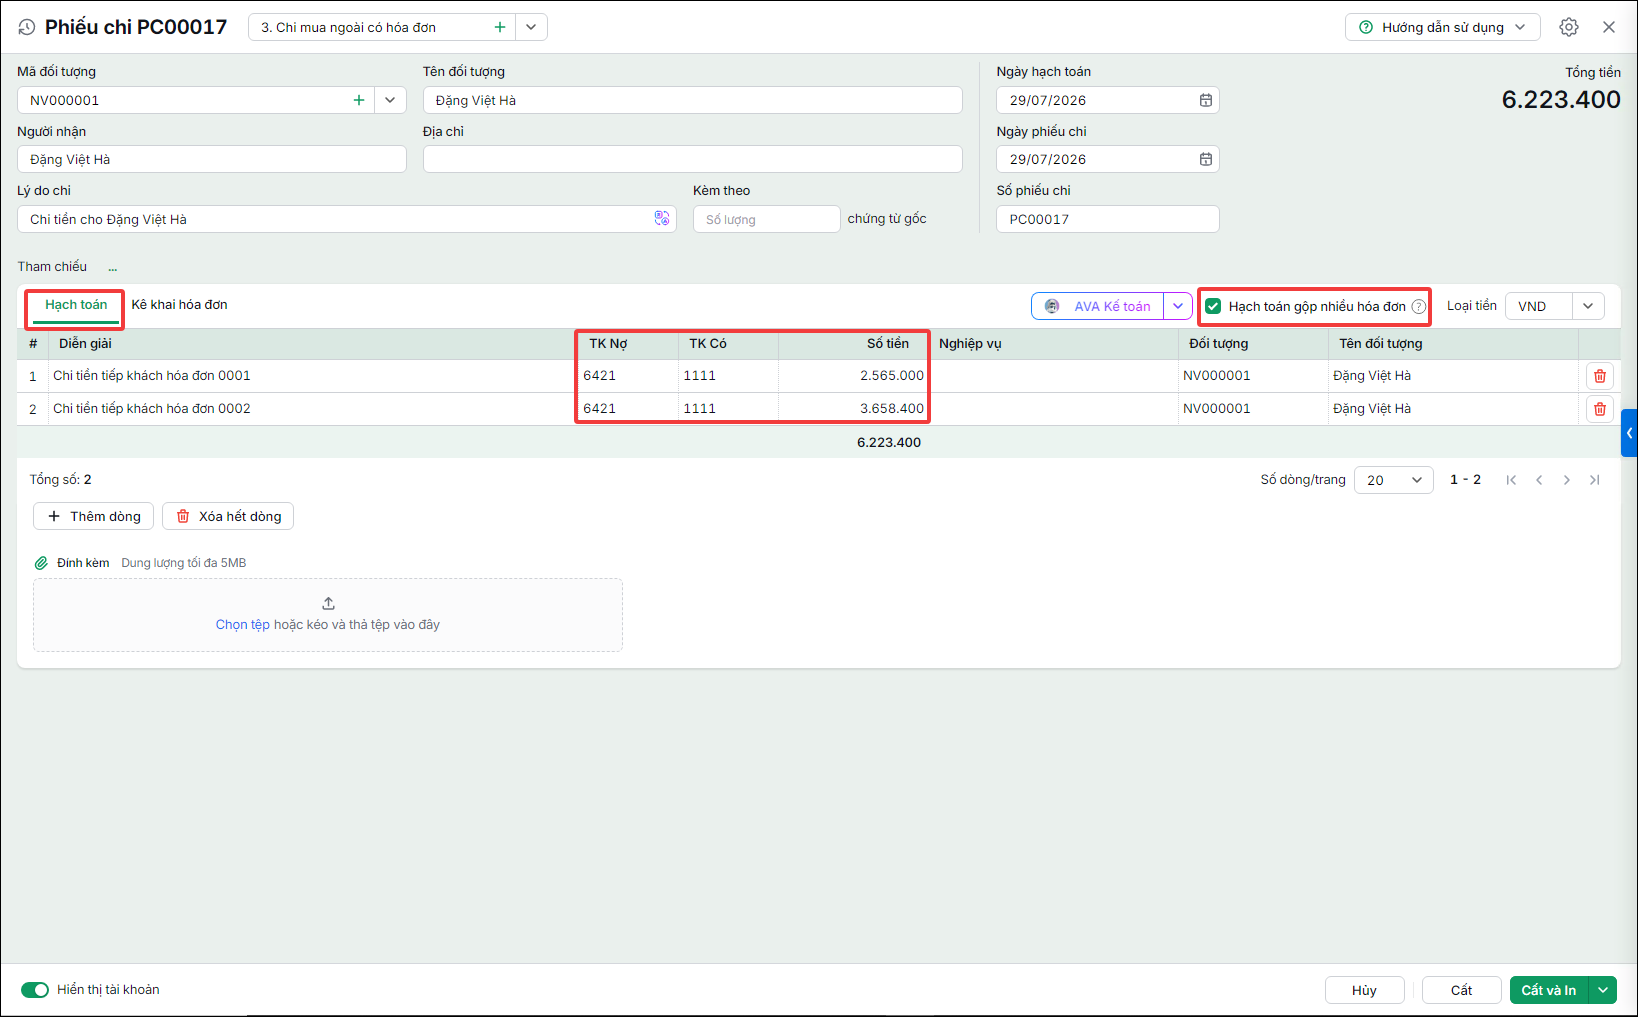Viewport: 1638px width, 1017px height.
Task: Open Hướng dẫn sử dụng help menu
Action: point(1442,27)
